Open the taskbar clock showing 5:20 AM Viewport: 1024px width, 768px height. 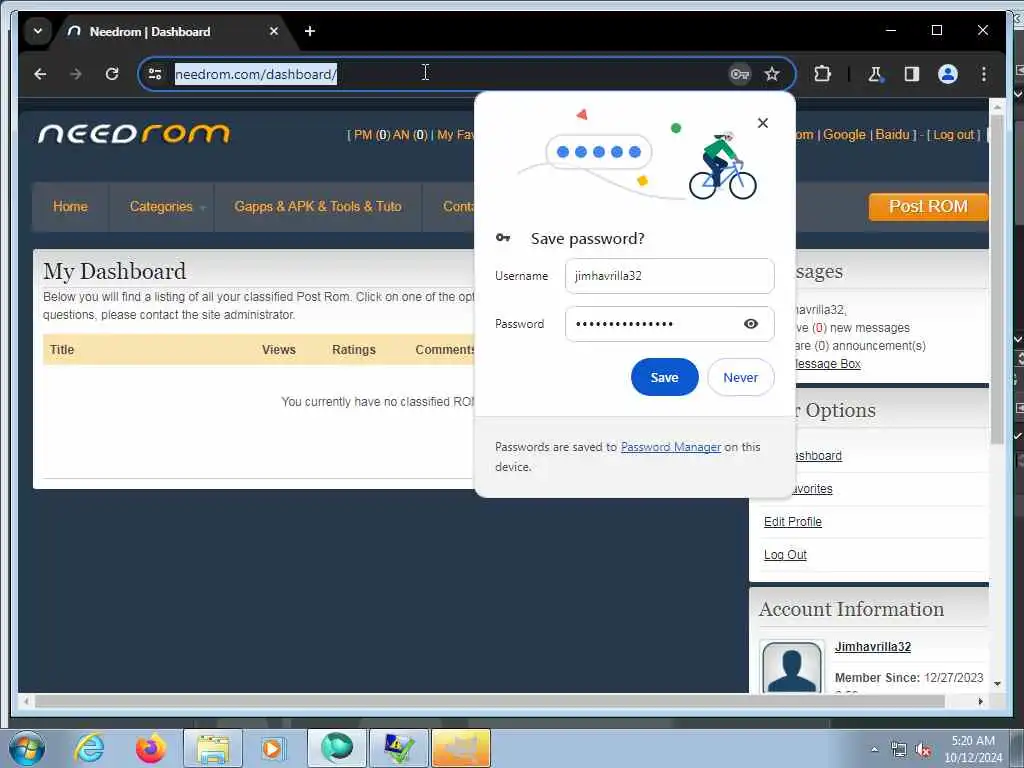point(973,749)
